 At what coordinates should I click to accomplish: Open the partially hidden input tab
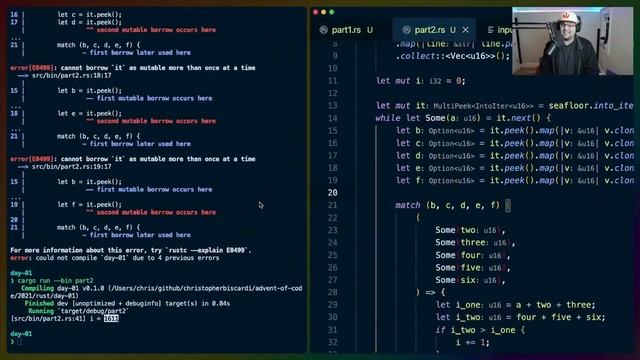pyautogui.click(x=500, y=30)
